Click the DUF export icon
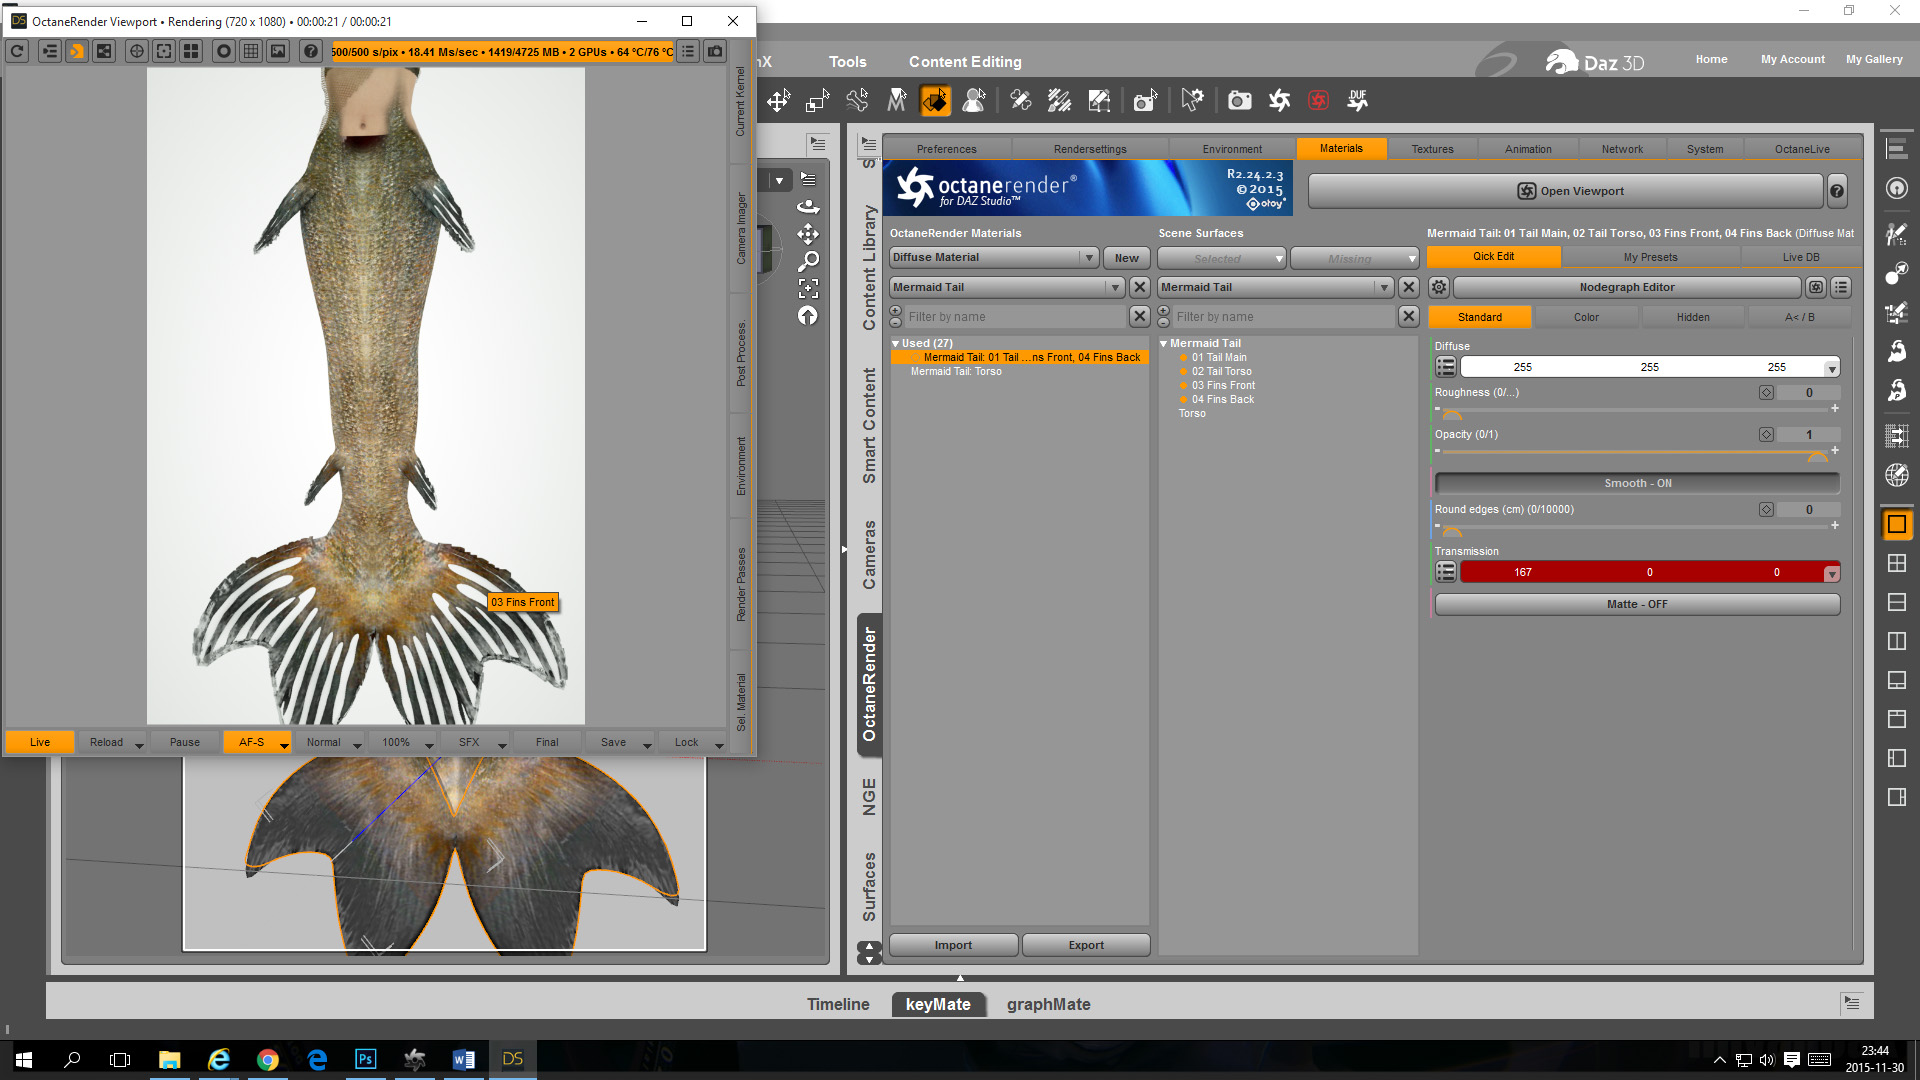 (x=1357, y=100)
